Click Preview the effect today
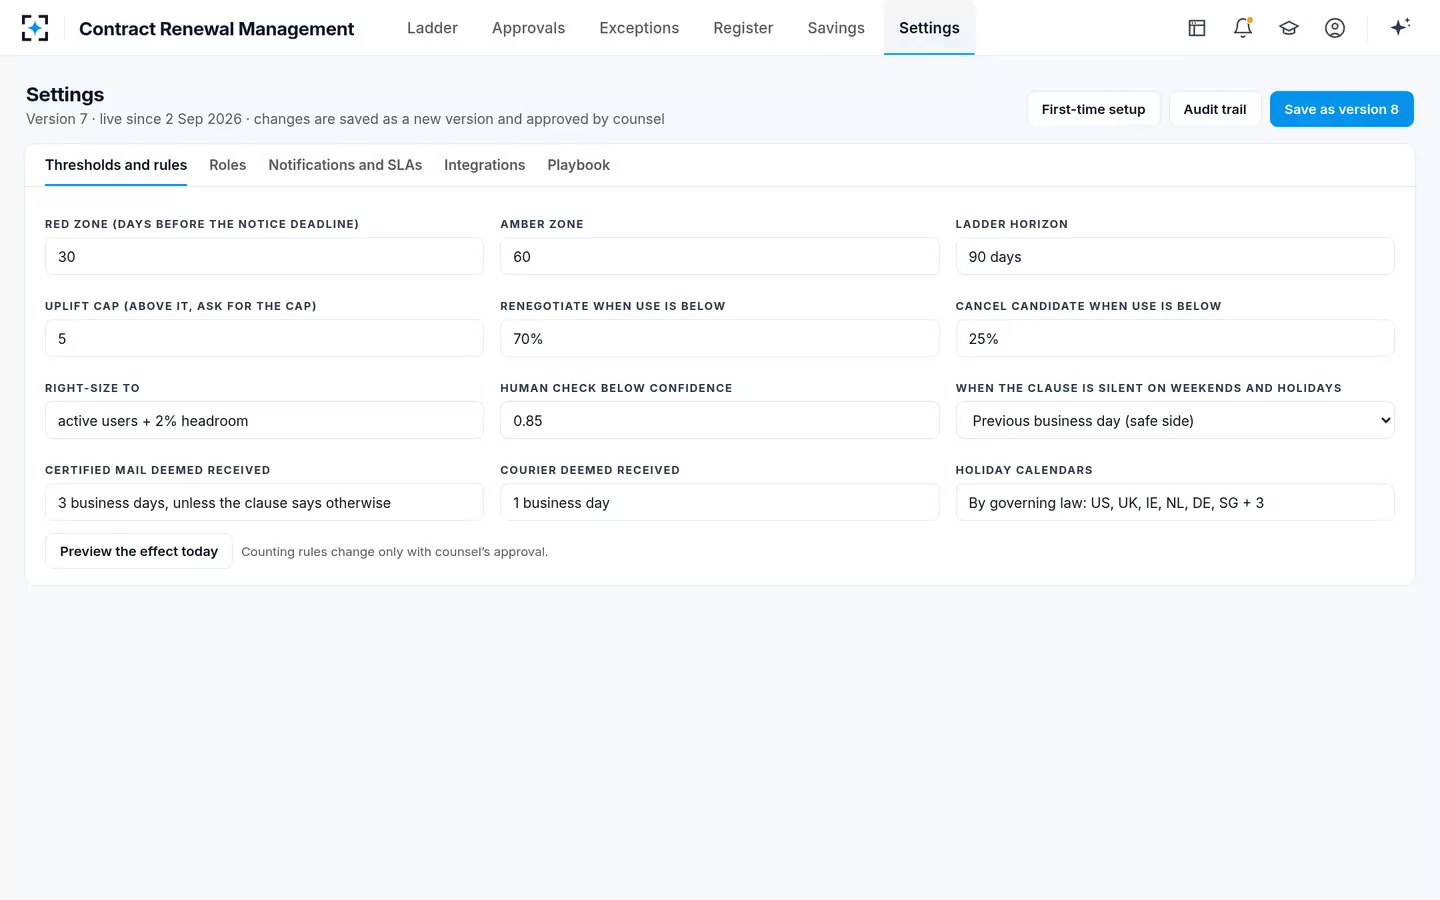Screen dimensions: 1440x900 [139, 551]
